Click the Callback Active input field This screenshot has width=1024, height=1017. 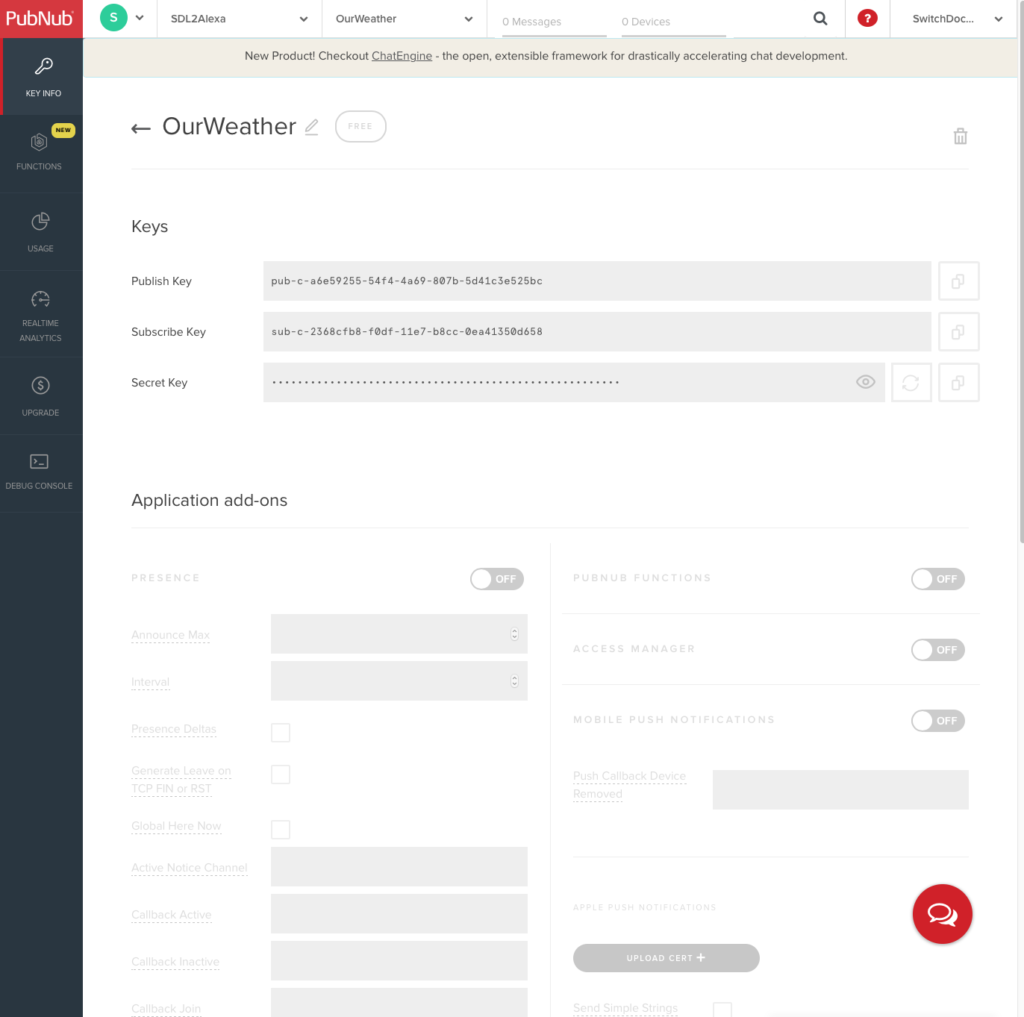[399, 914]
